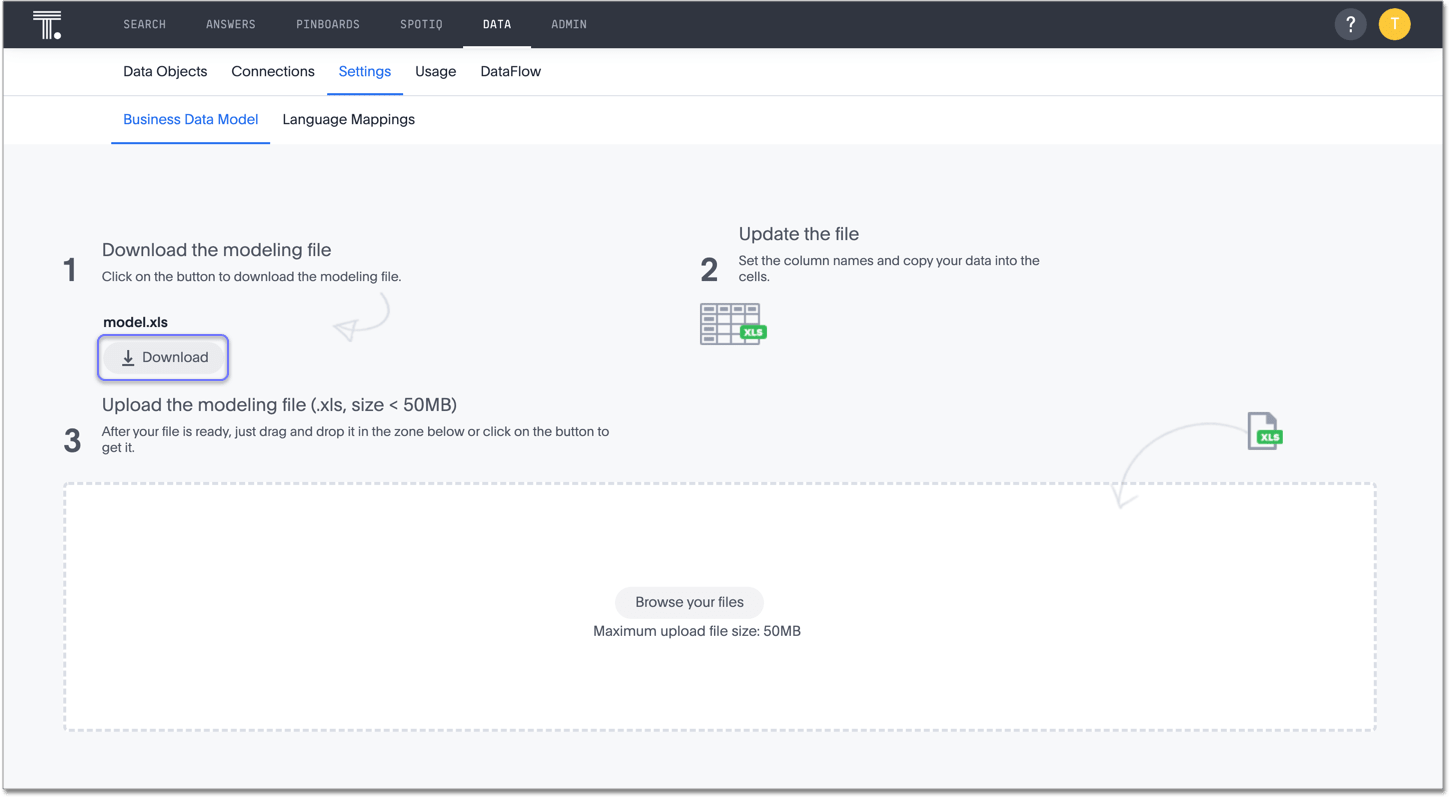Click the XLS file document icon
Screen dimensions: 1450x798
[x=1264, y=431]
